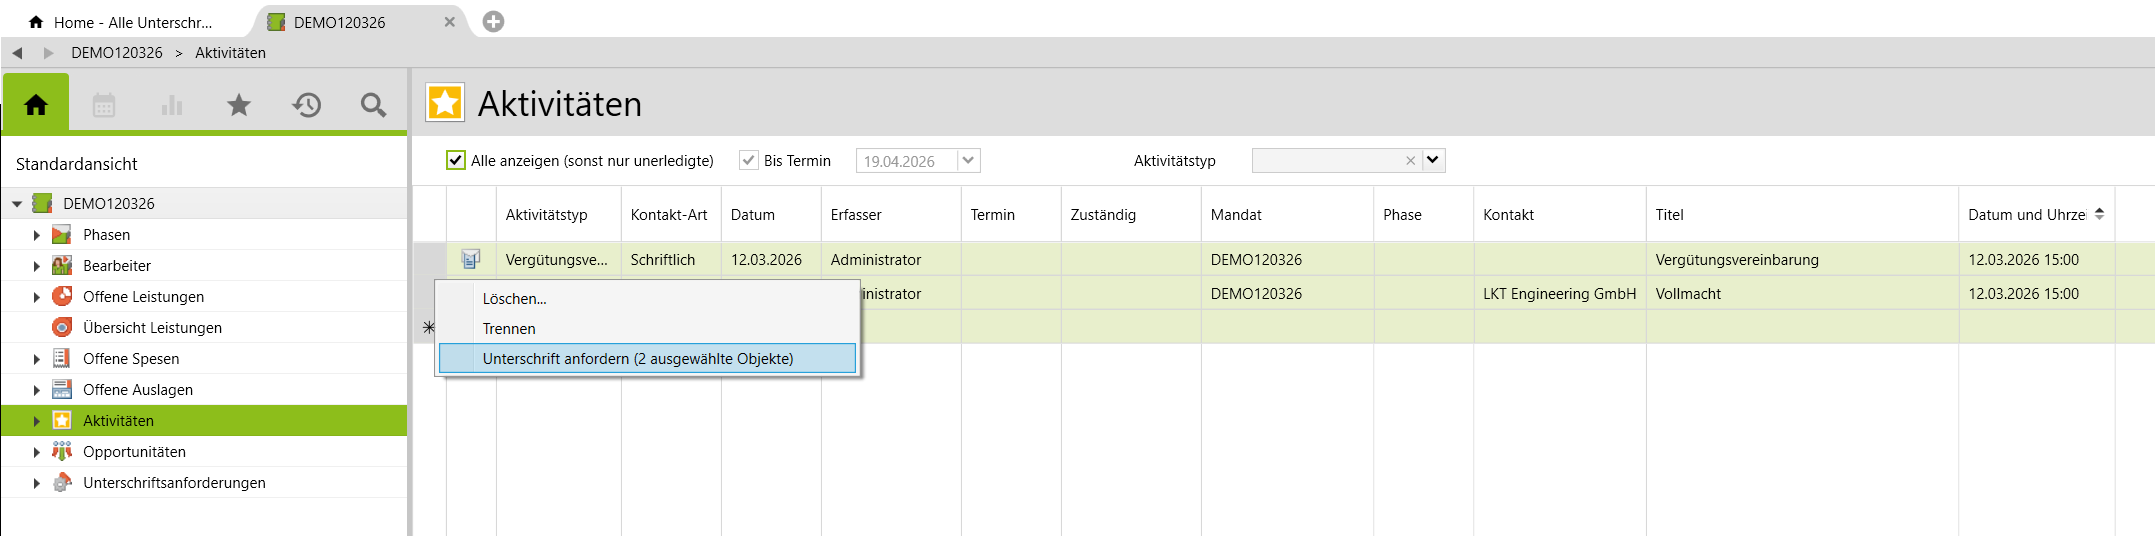Switch to the 'Home - Alle Unterschr...' tab
This screenshot has width=2155, height=536.
click(x=132, y=22)
